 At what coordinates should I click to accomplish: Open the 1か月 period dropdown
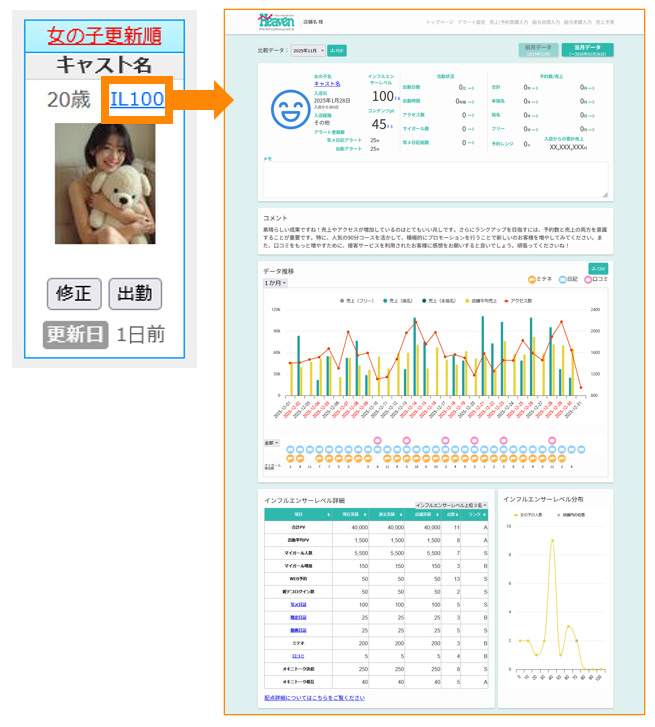275,283
